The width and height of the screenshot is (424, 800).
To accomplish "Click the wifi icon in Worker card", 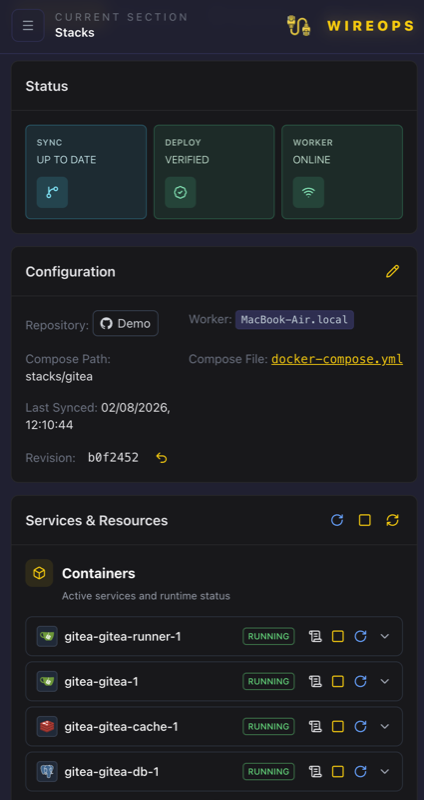I will 308,192.
